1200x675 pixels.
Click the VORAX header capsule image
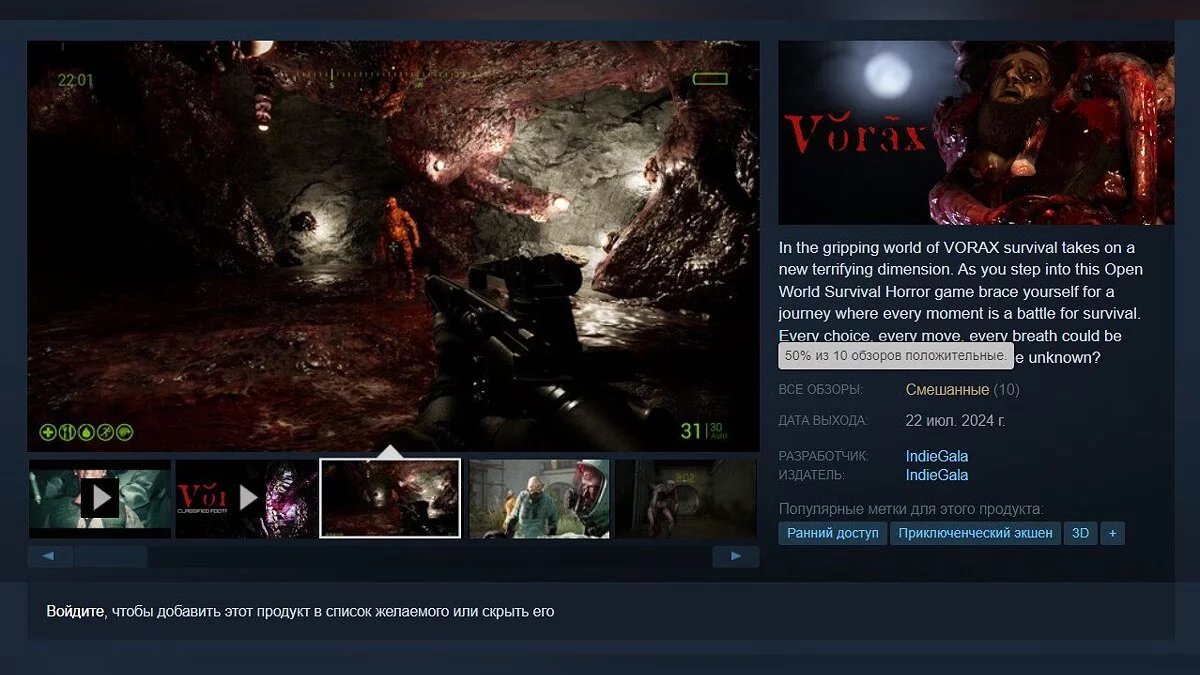976,133
